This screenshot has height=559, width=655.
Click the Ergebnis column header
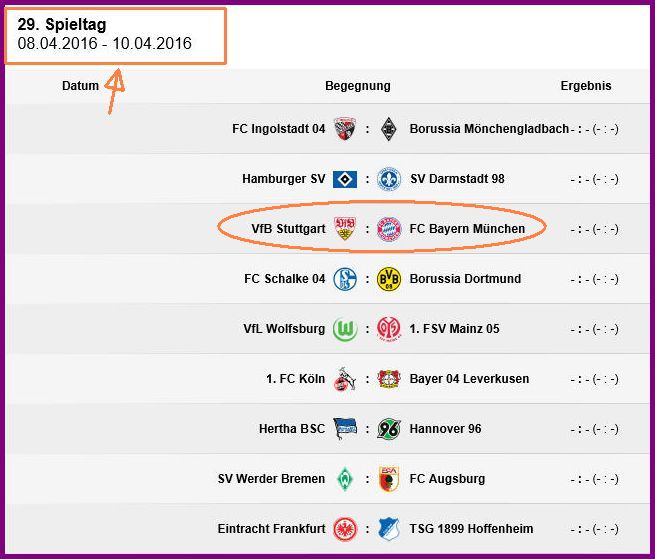pos(586,86)
